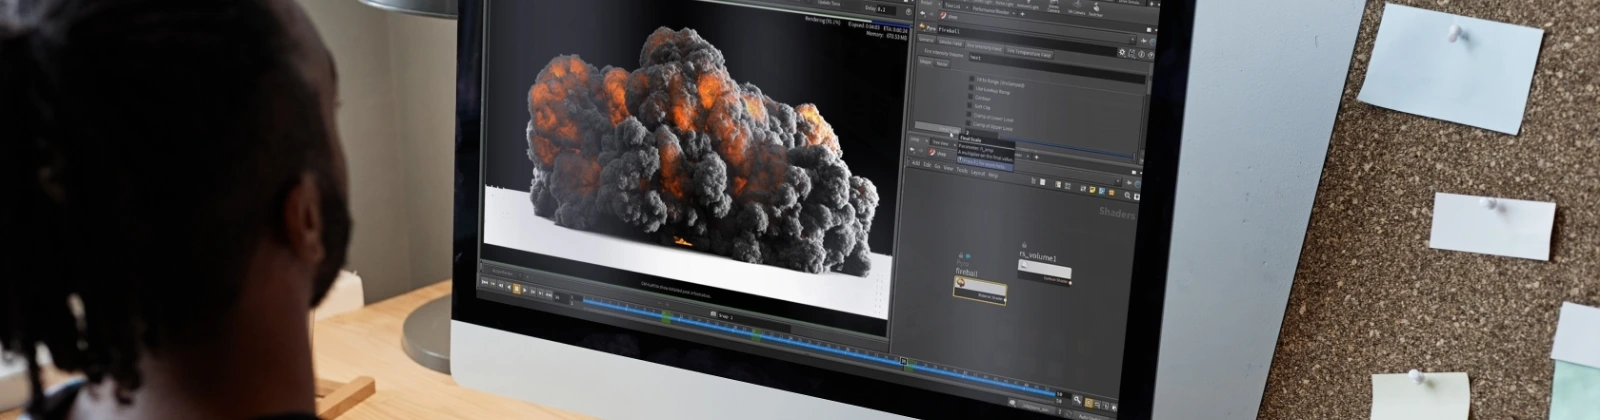
Task: Click the current frame marker on timeline
Action: tap(903, 362)
